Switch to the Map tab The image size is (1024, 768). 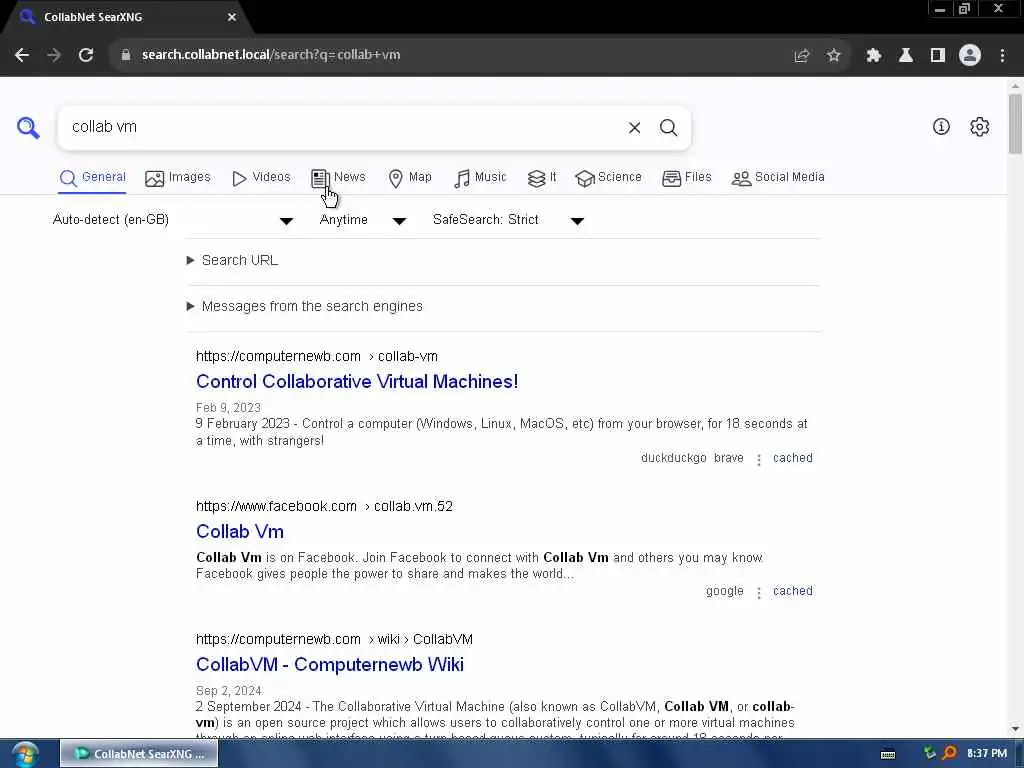(x=409, y=178)
